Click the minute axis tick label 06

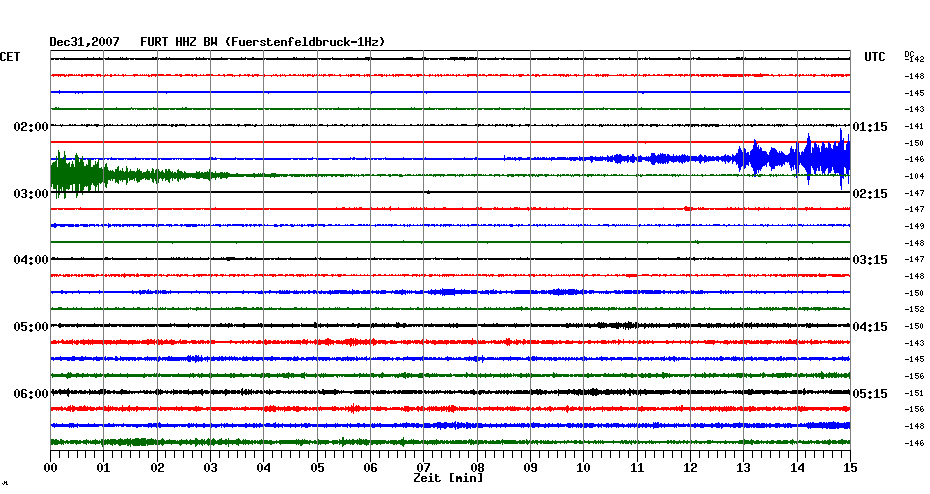click(x=370, y=468)
